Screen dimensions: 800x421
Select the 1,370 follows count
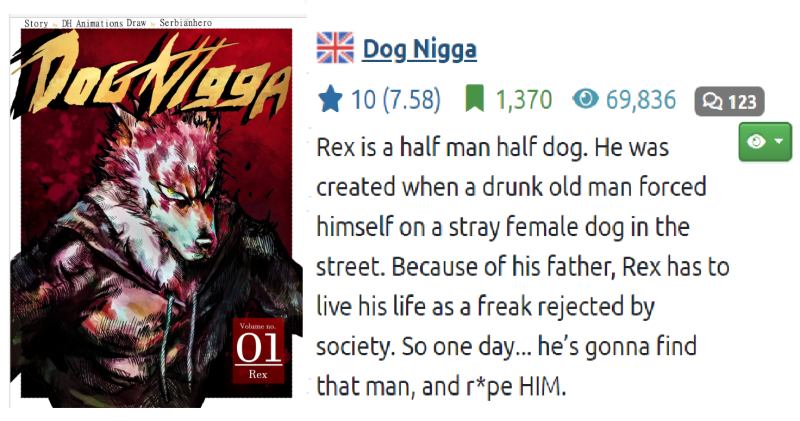[524, 100]
